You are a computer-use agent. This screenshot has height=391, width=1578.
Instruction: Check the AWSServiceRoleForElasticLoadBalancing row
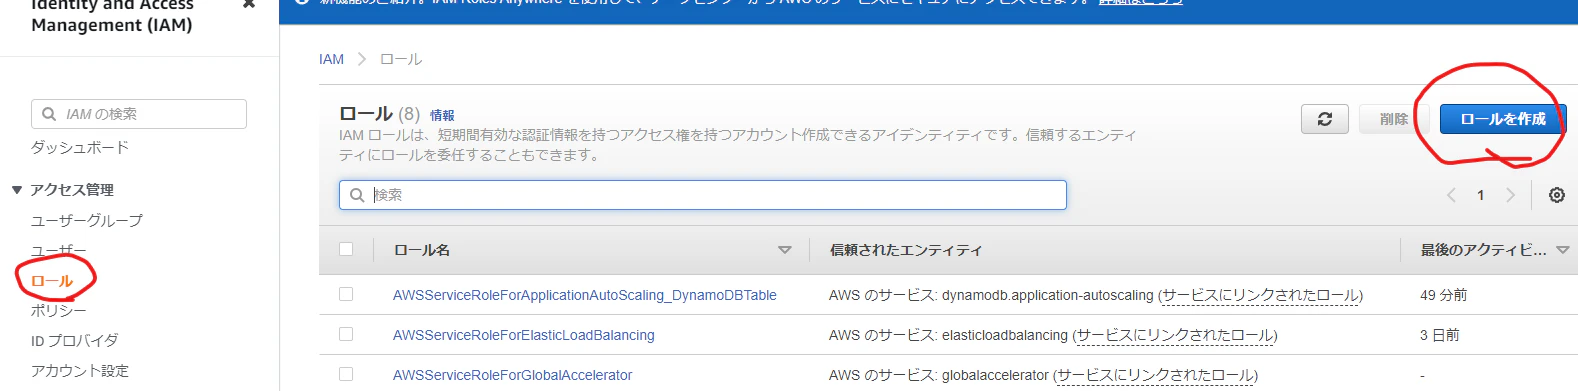coord(346,334)
